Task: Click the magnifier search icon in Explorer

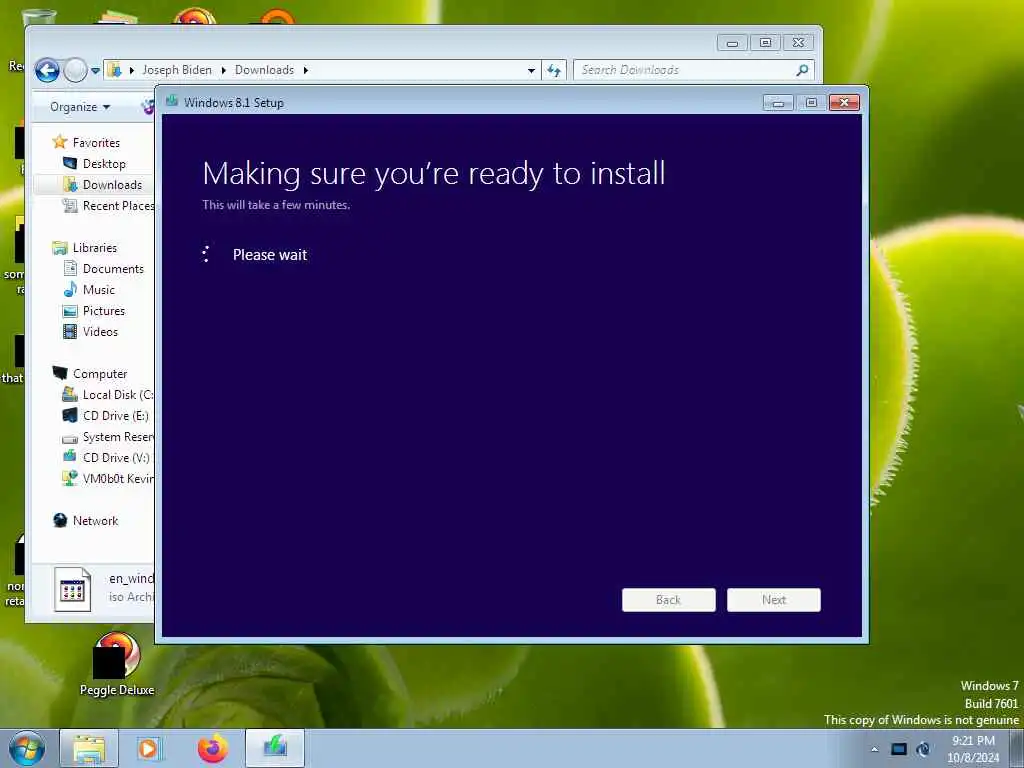Action: pyautogui.click(x=802, y=70)
